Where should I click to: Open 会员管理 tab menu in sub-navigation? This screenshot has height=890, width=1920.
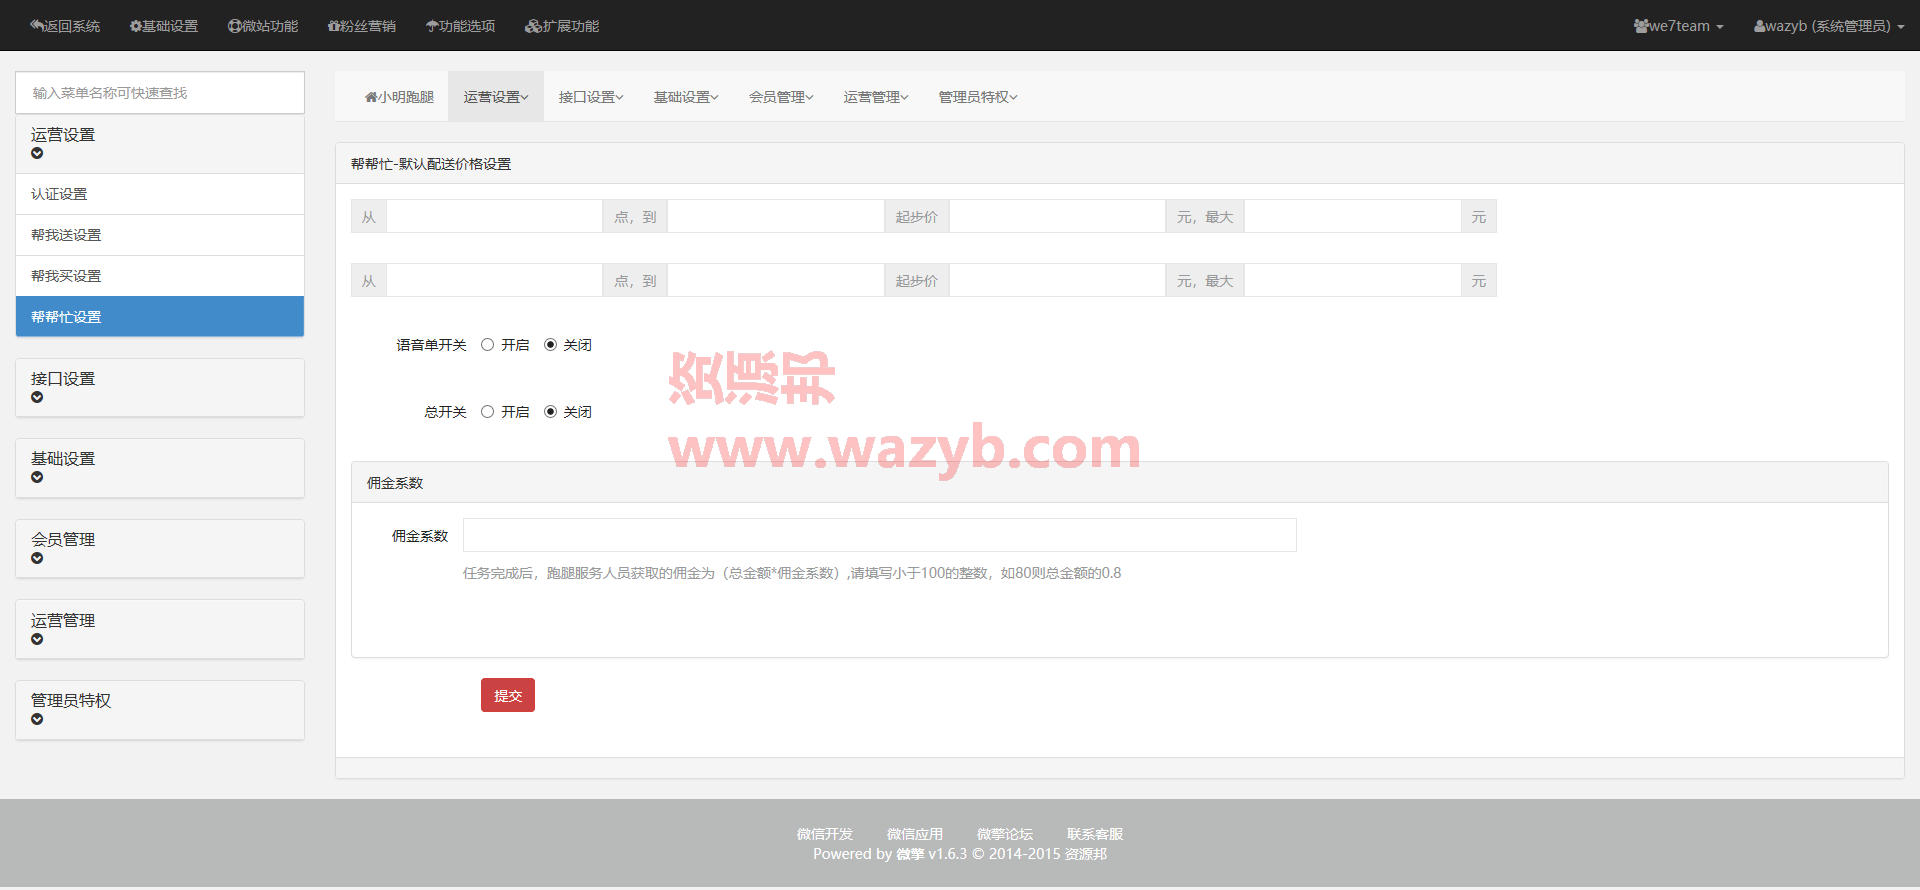pos(781,97)
